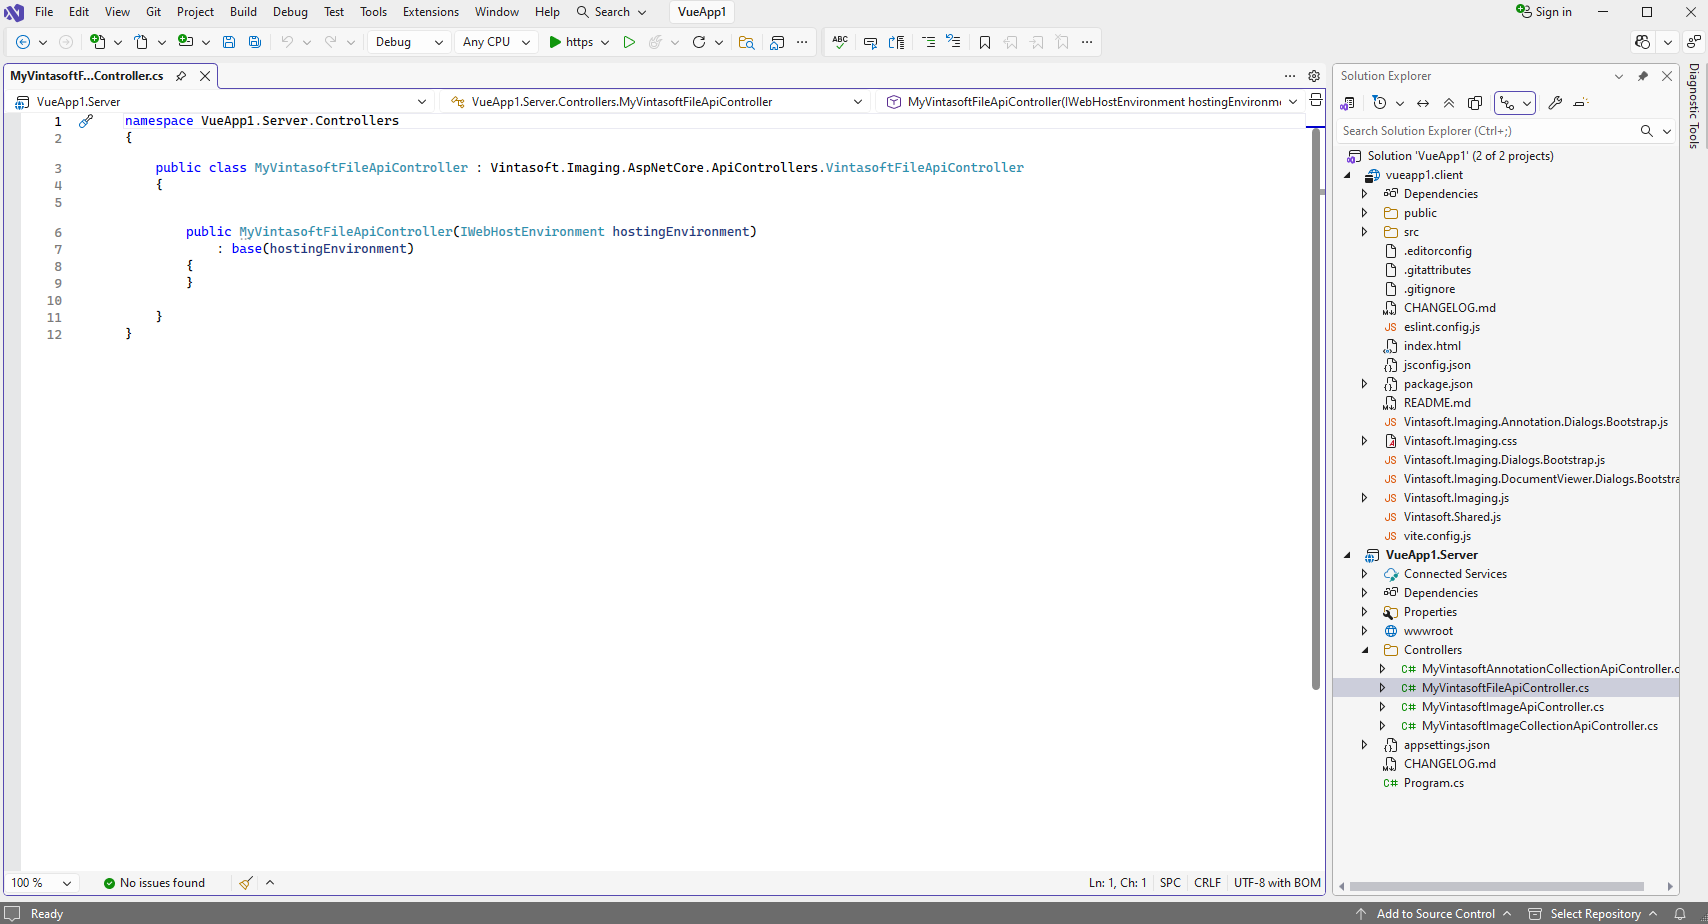This screenshot has width=1708, height=924.
Task: Open Solution Explorer properties wrench icon
Action: tap(1555, 103)
